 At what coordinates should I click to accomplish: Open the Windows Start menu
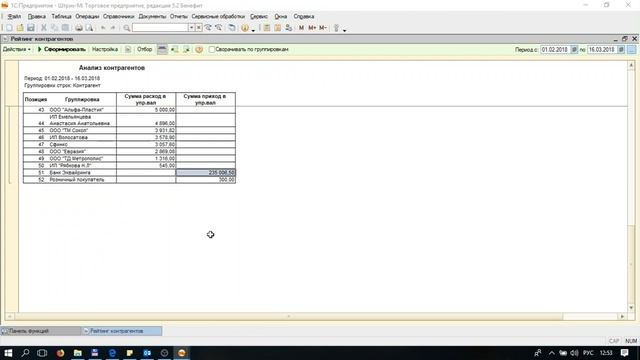tap(8, 353)
